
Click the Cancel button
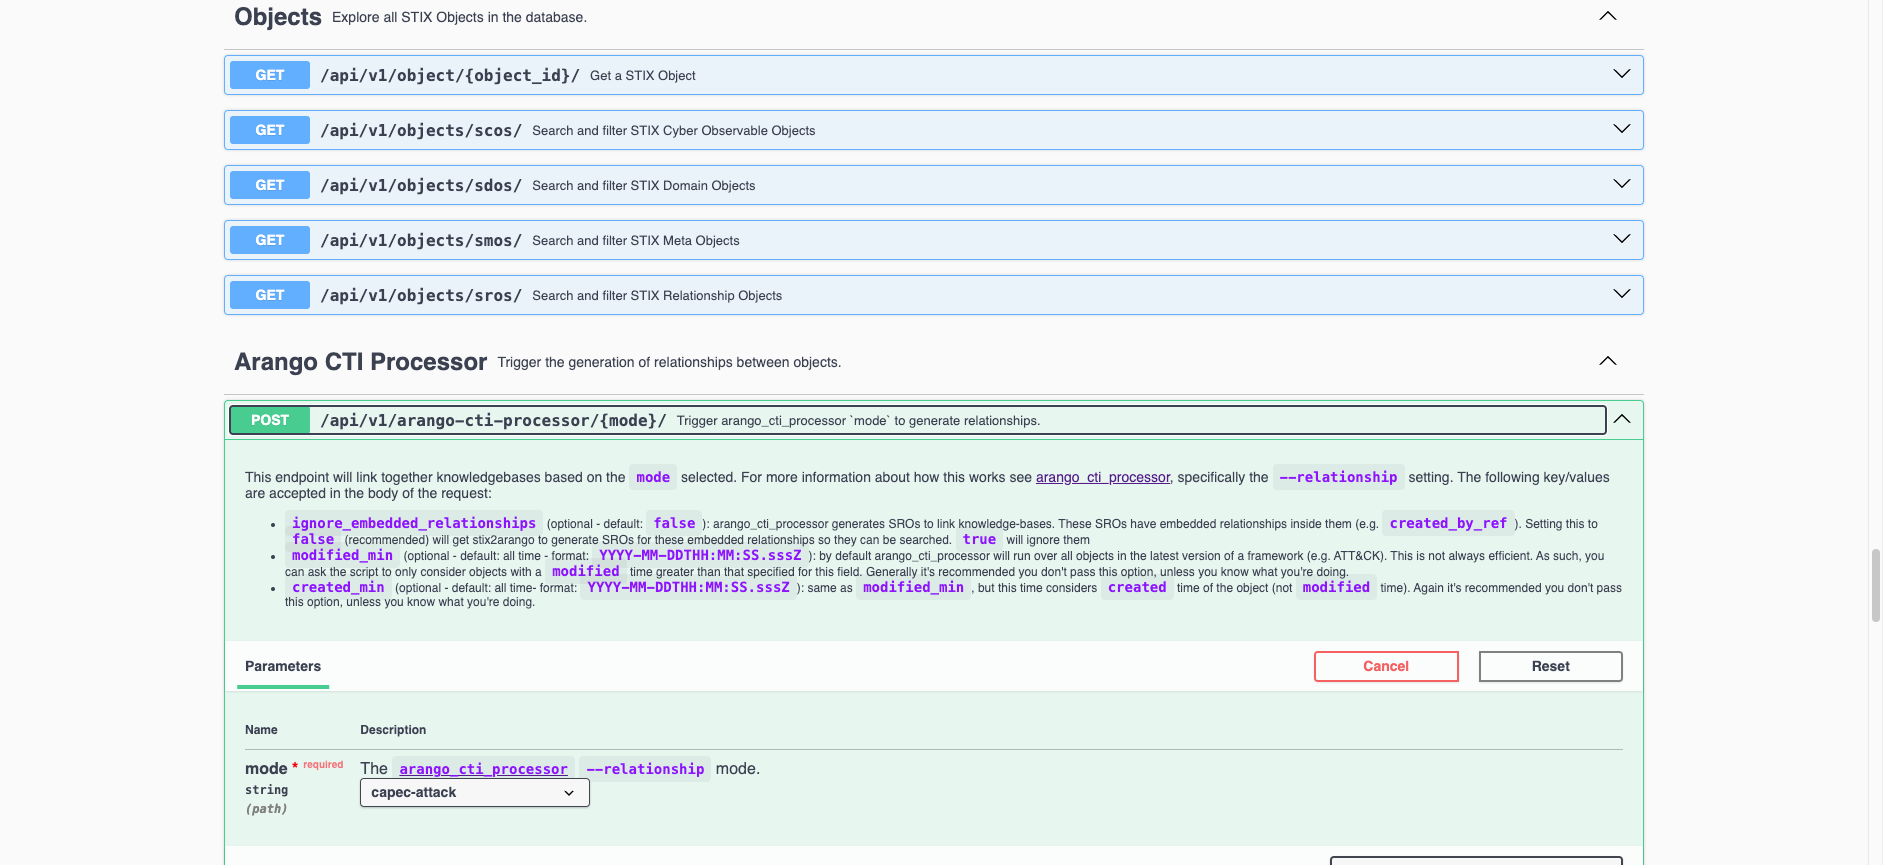point(1385,667)
